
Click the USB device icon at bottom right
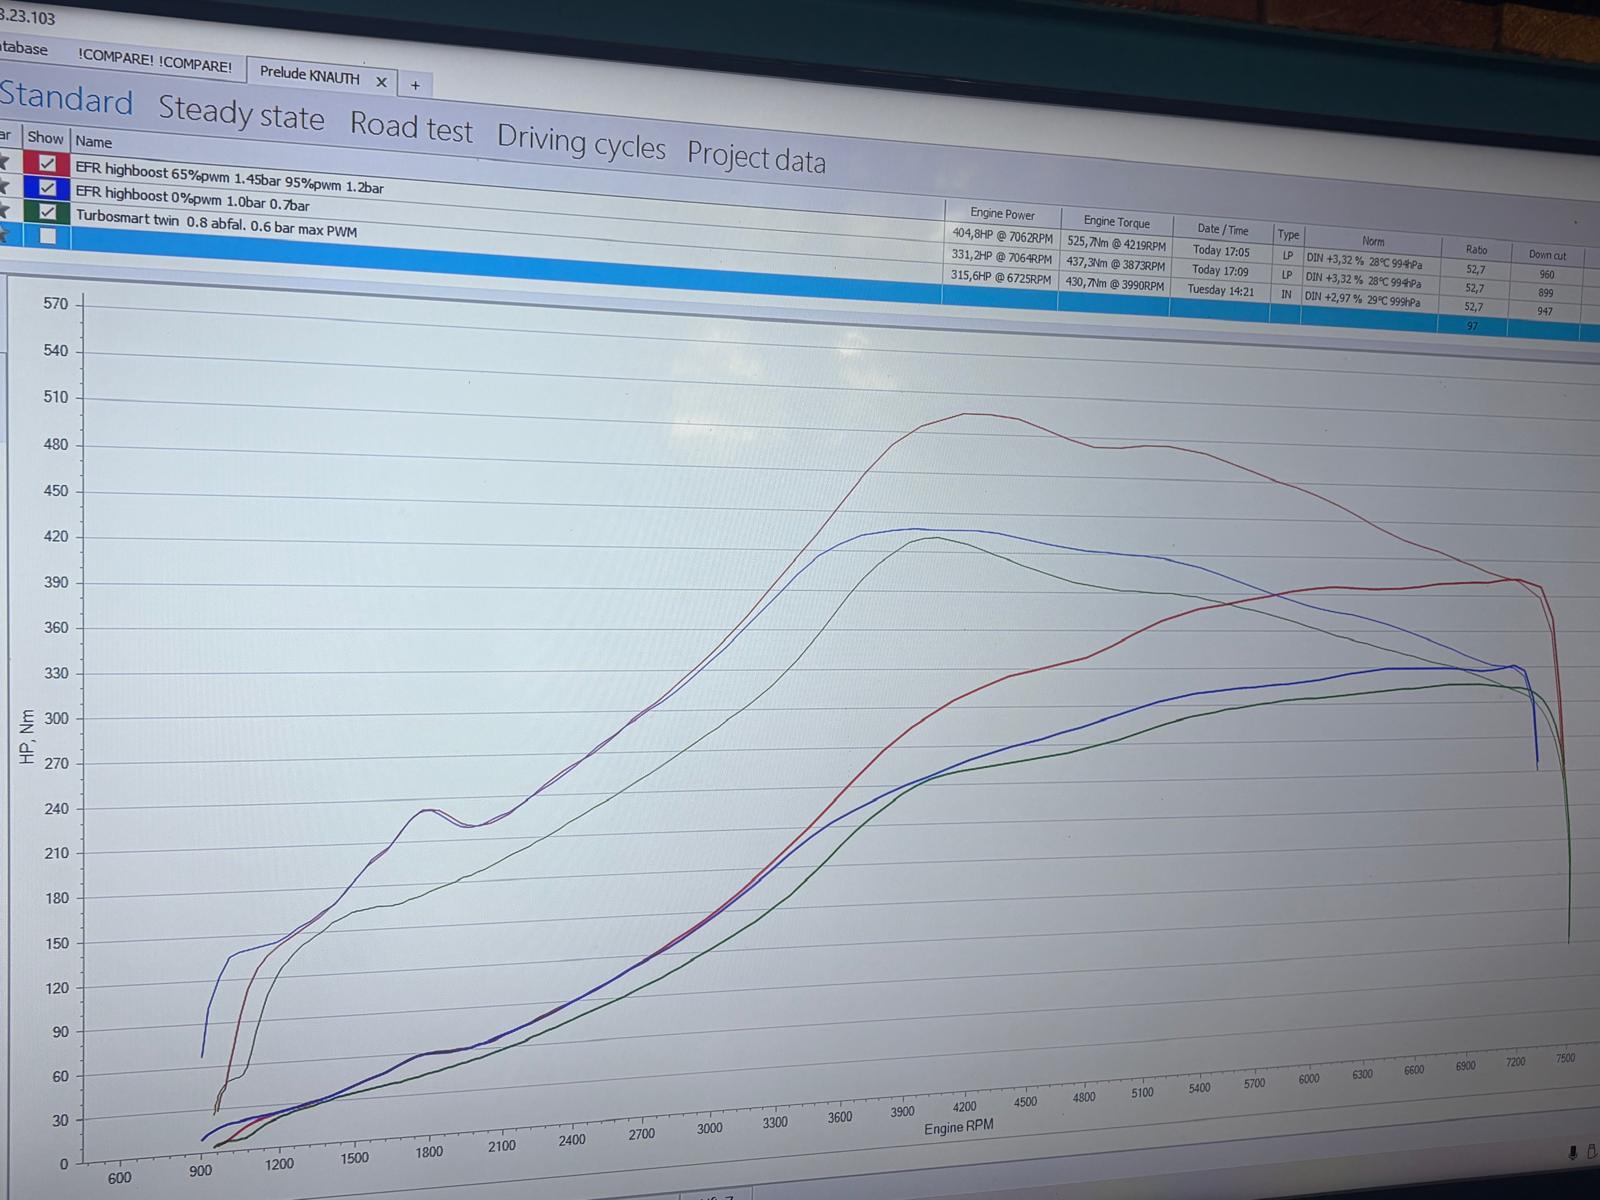tap(1593, 1153)
